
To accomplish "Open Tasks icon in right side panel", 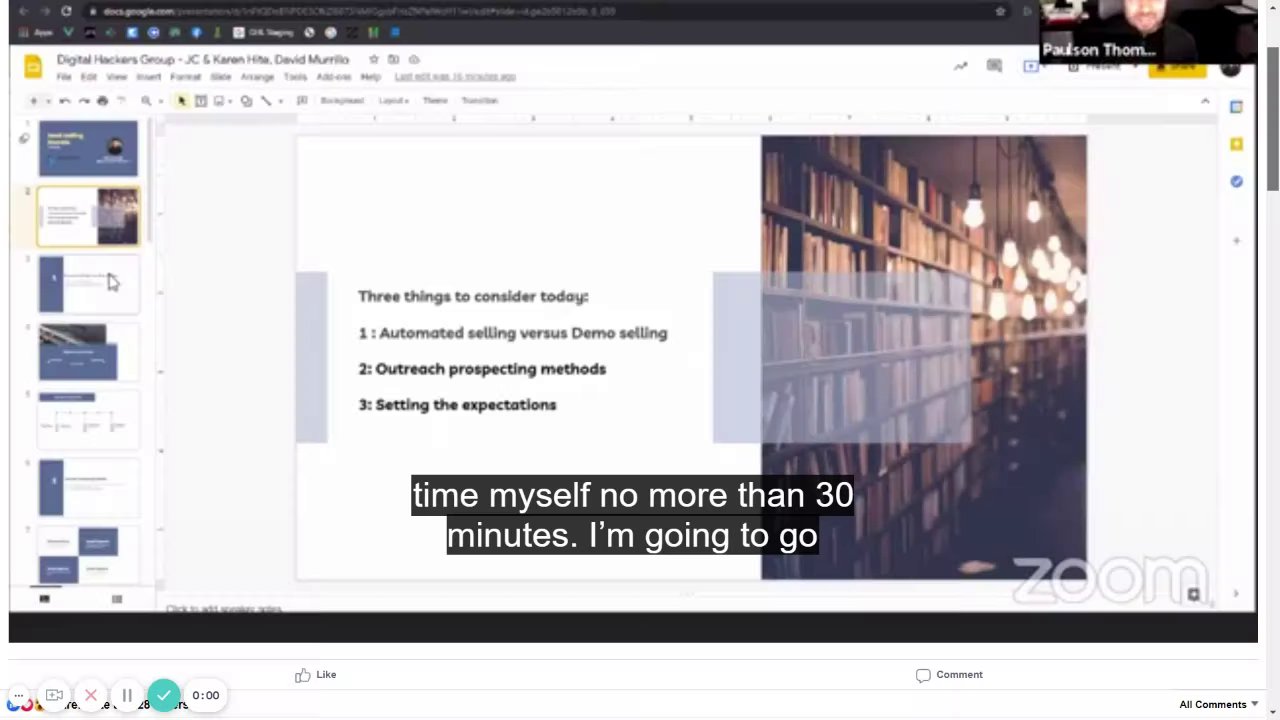I will [x=1237, y=181].
